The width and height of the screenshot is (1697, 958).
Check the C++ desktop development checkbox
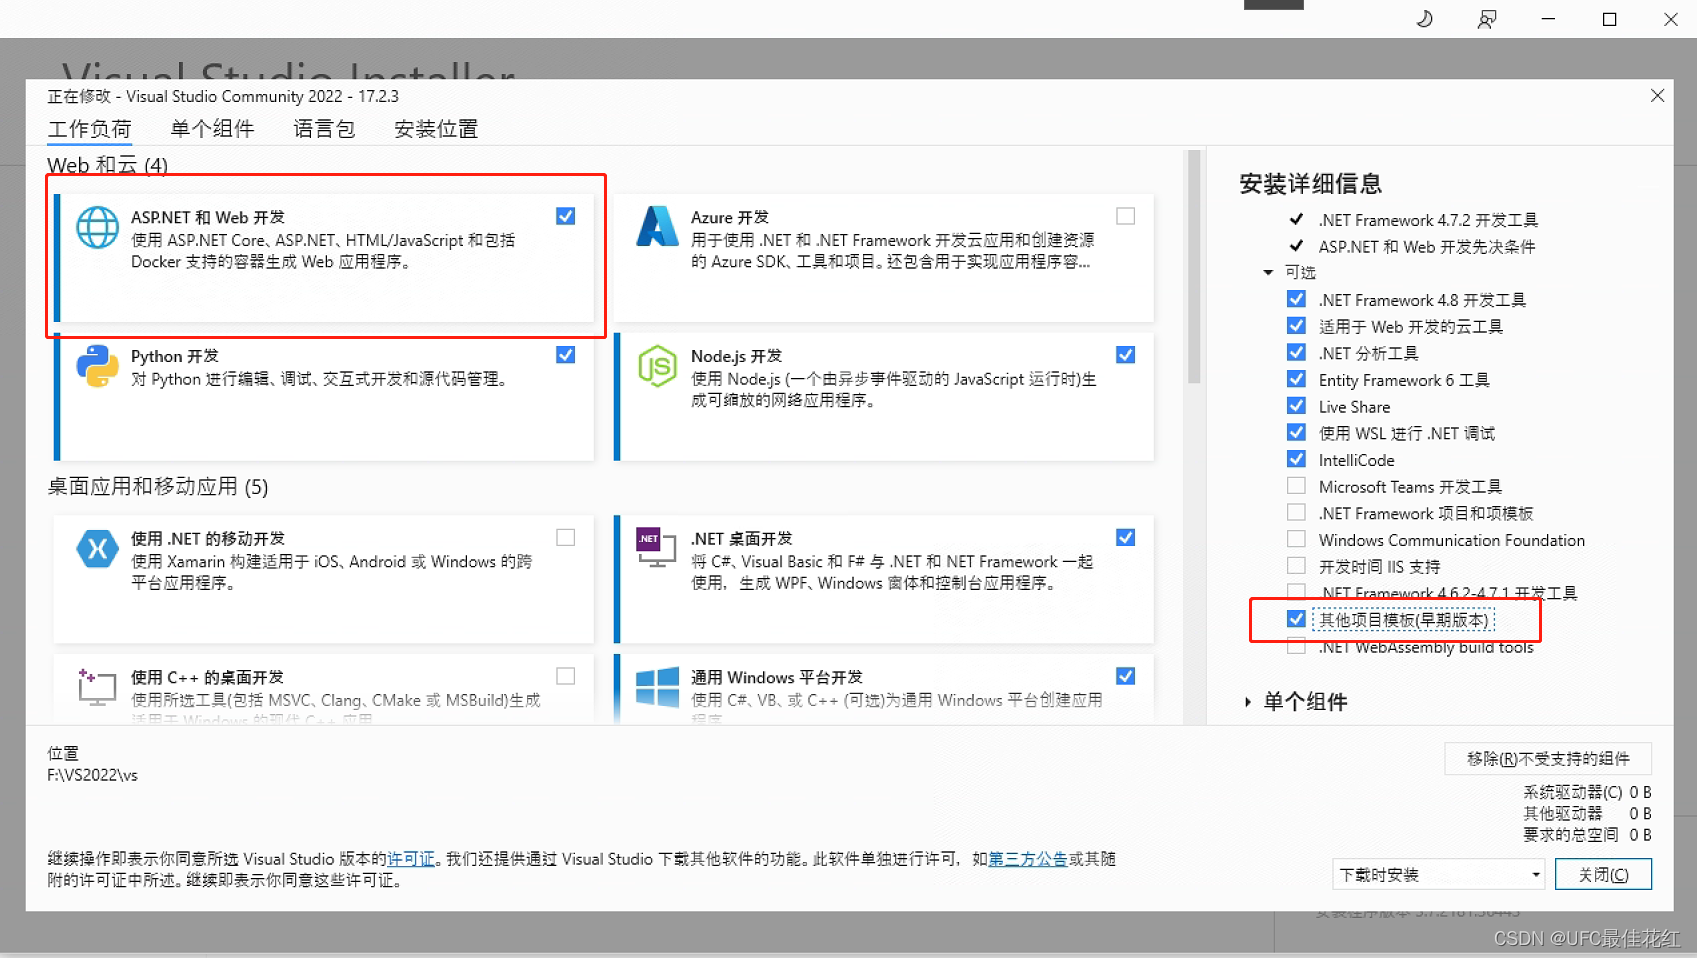coord(566,676)
